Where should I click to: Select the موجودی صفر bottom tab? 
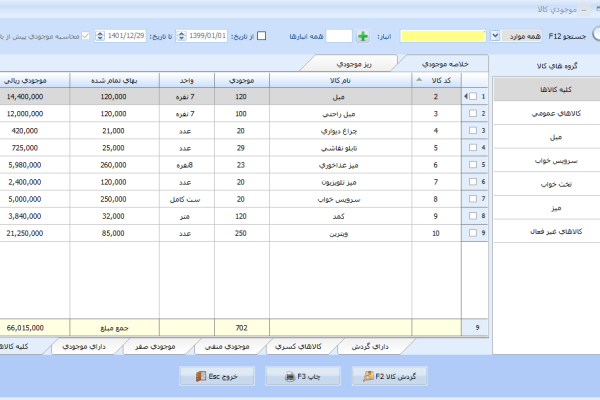coord(157,347)
